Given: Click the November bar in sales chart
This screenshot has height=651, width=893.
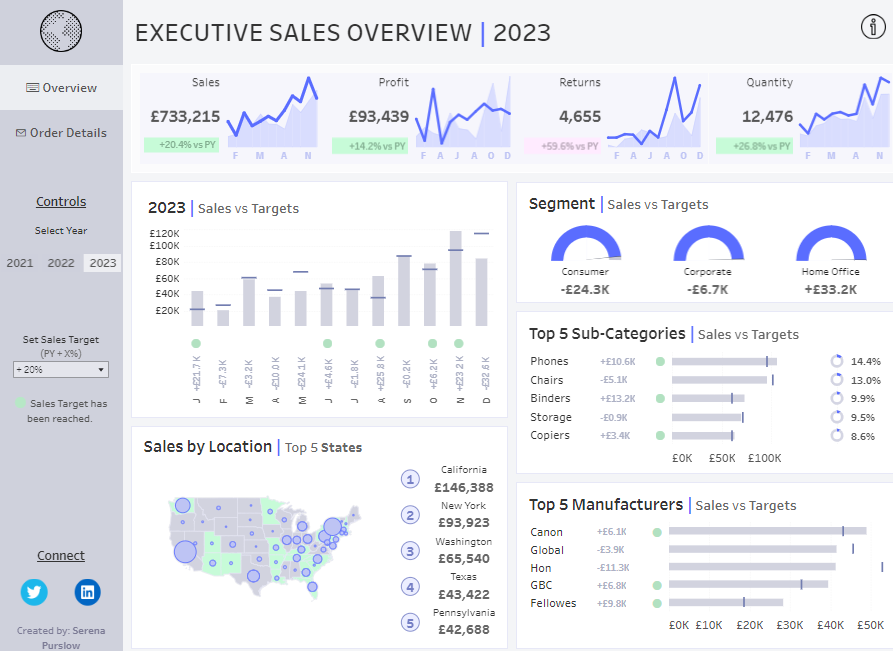Looking at the screenshot, I should [455, 279].
